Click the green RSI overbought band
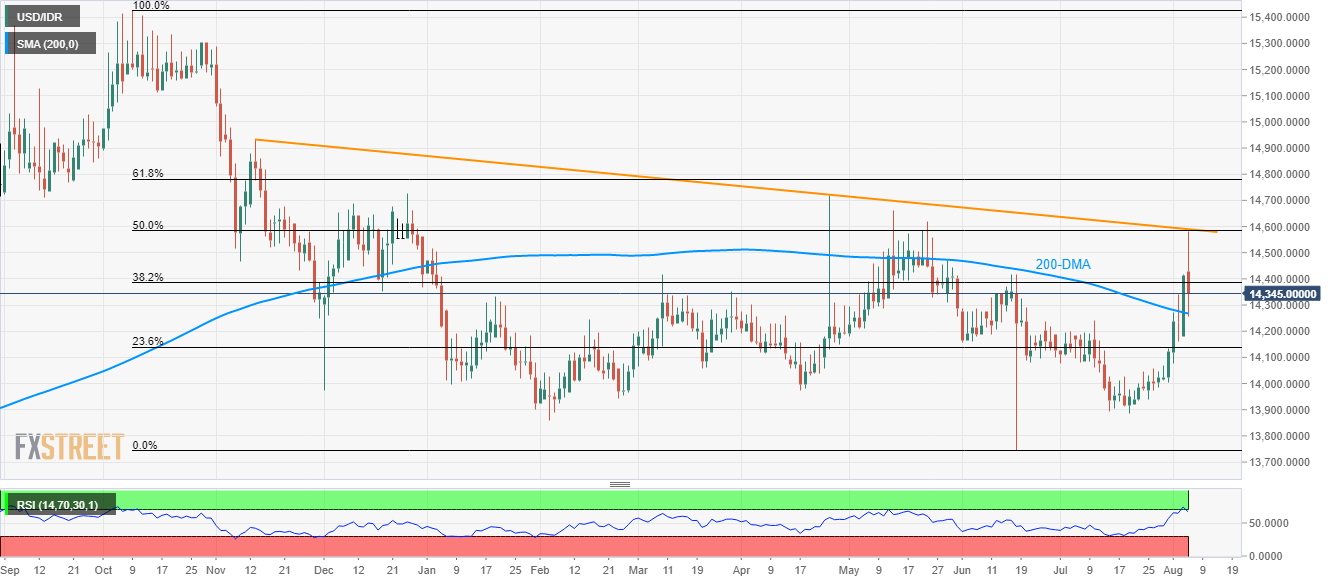The image size is (1331, 583). click(650, 499)
